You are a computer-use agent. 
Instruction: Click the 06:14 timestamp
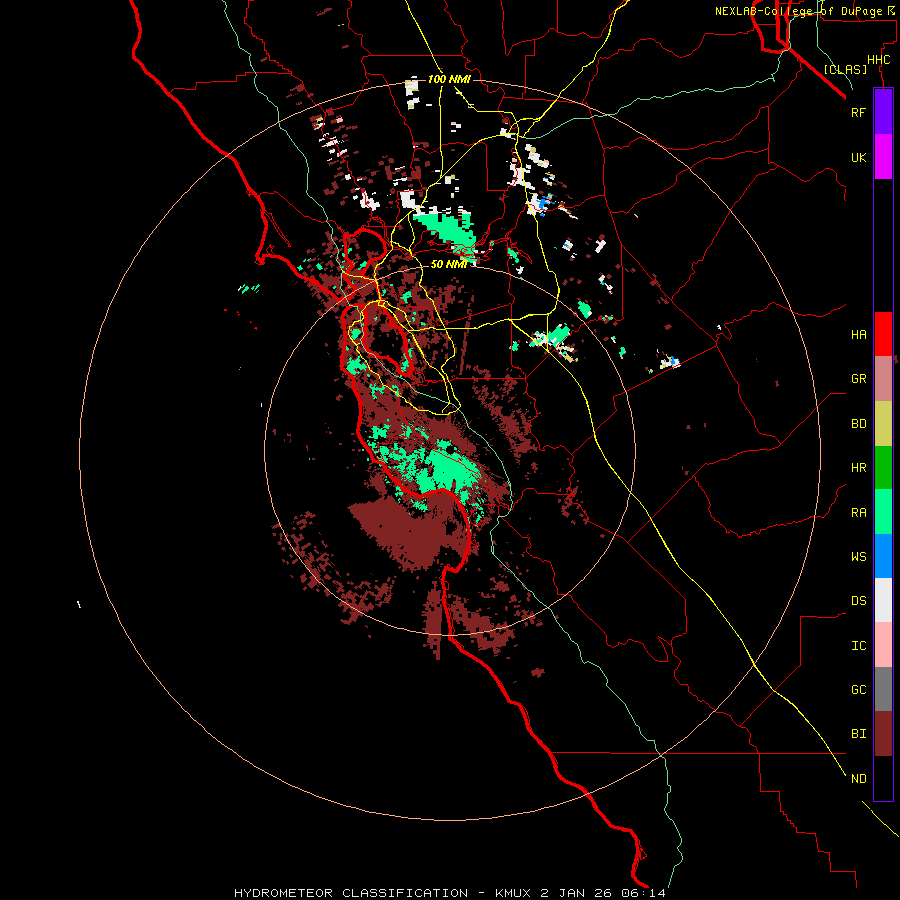coord(643,893)
